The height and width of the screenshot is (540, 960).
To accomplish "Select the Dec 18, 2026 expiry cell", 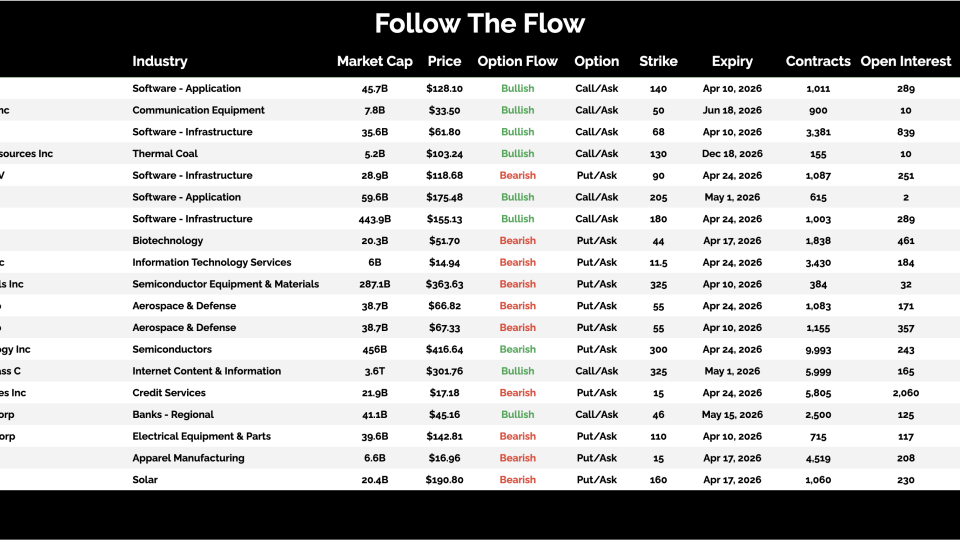I will click(732, 154).
